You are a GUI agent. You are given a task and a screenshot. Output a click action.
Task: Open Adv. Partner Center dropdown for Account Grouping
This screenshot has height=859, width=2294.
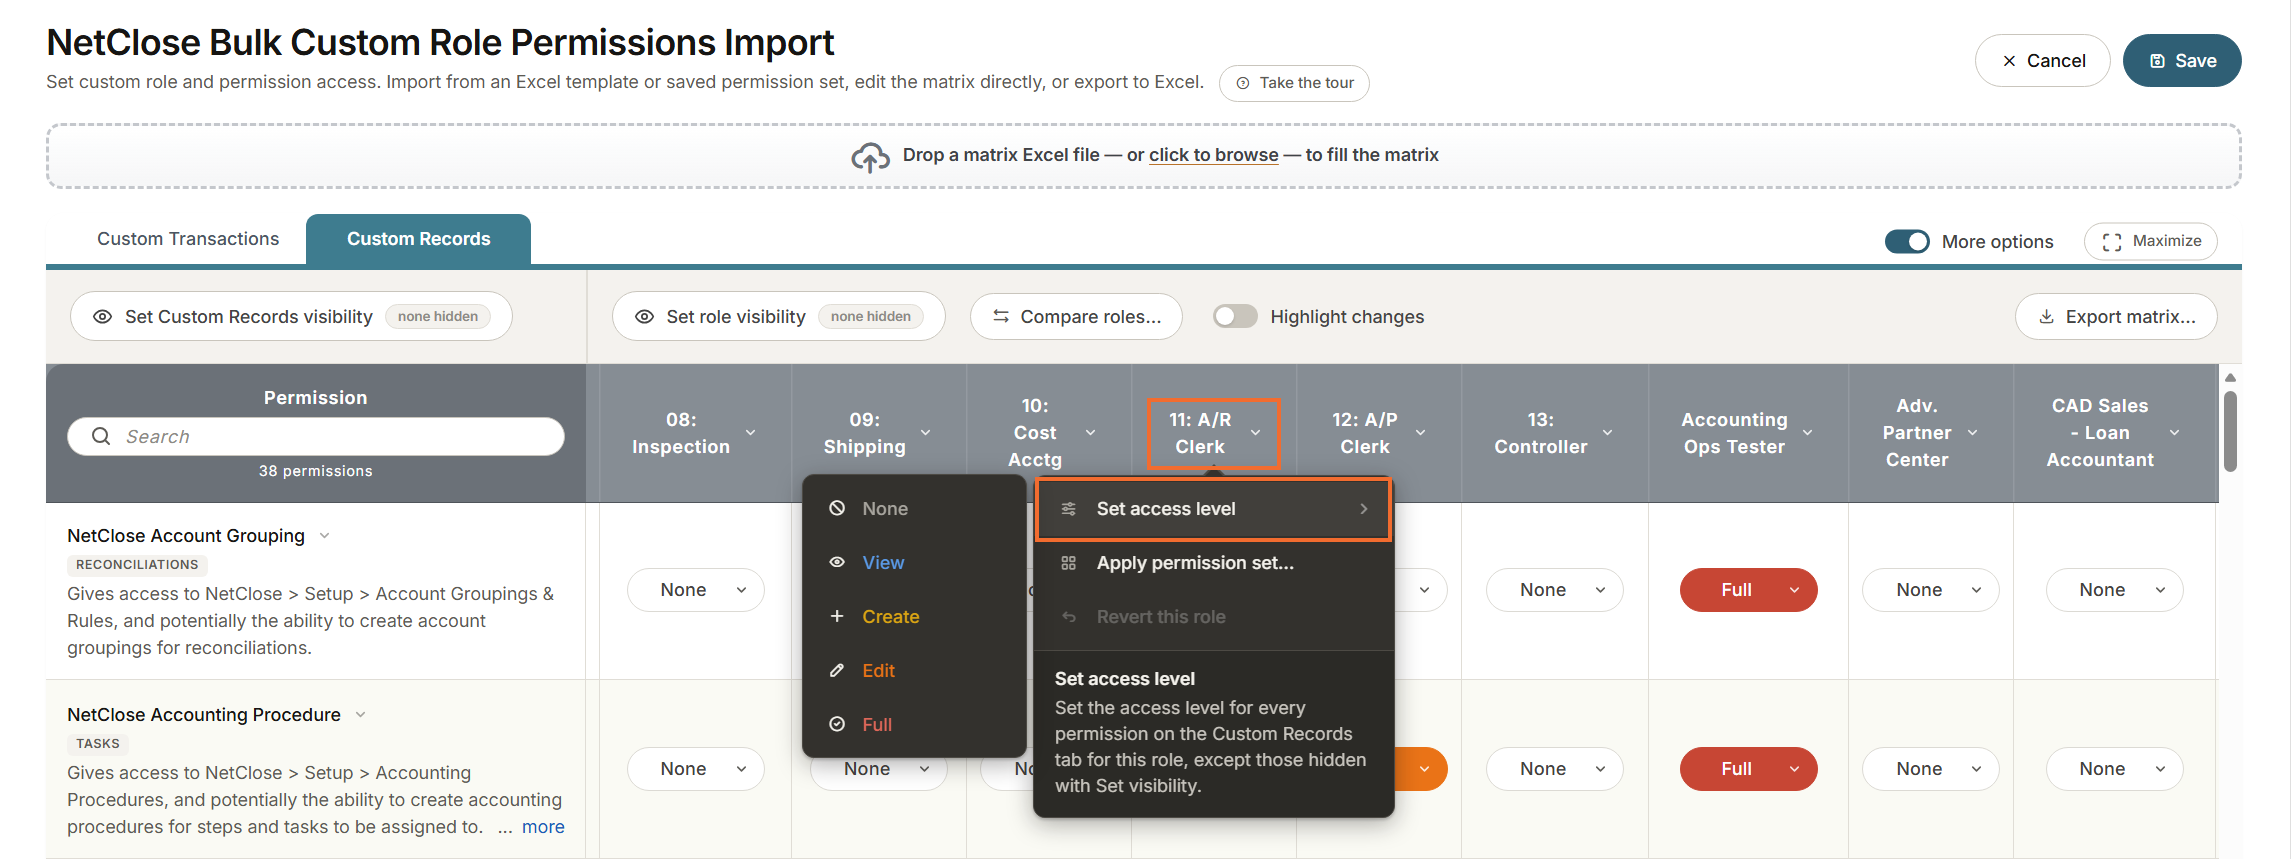(1931, 590)
